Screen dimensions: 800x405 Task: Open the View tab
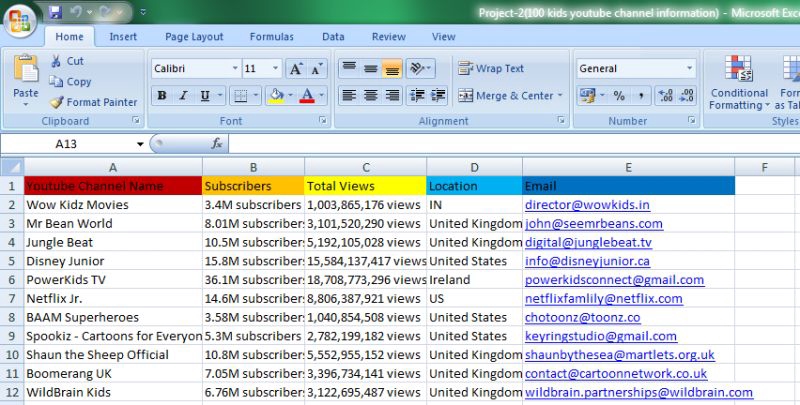coord(443,37)
